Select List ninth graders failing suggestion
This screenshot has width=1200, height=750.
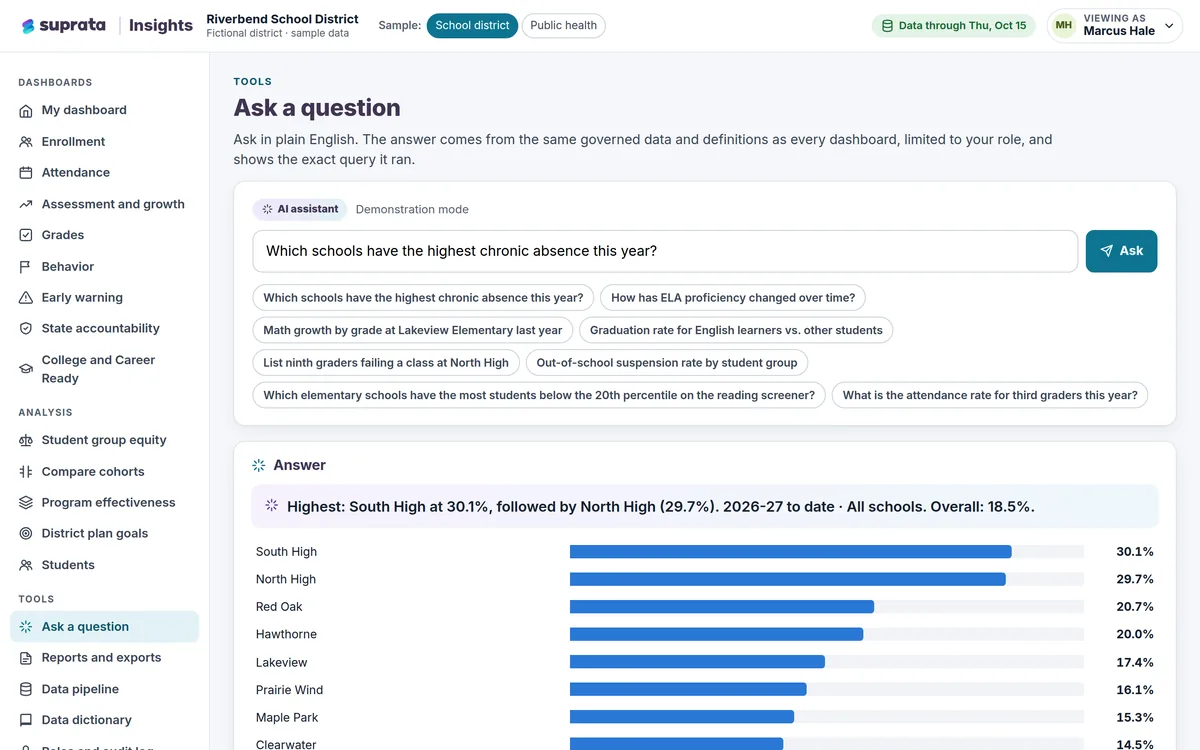(x=386, y=363)
